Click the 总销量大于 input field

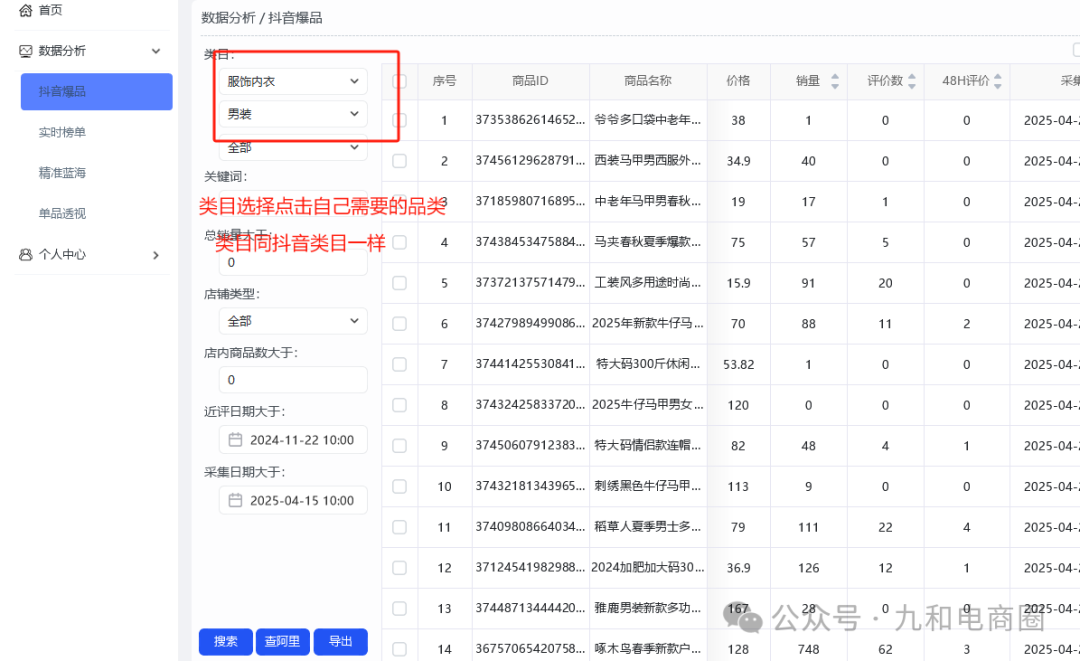(293, 262)
